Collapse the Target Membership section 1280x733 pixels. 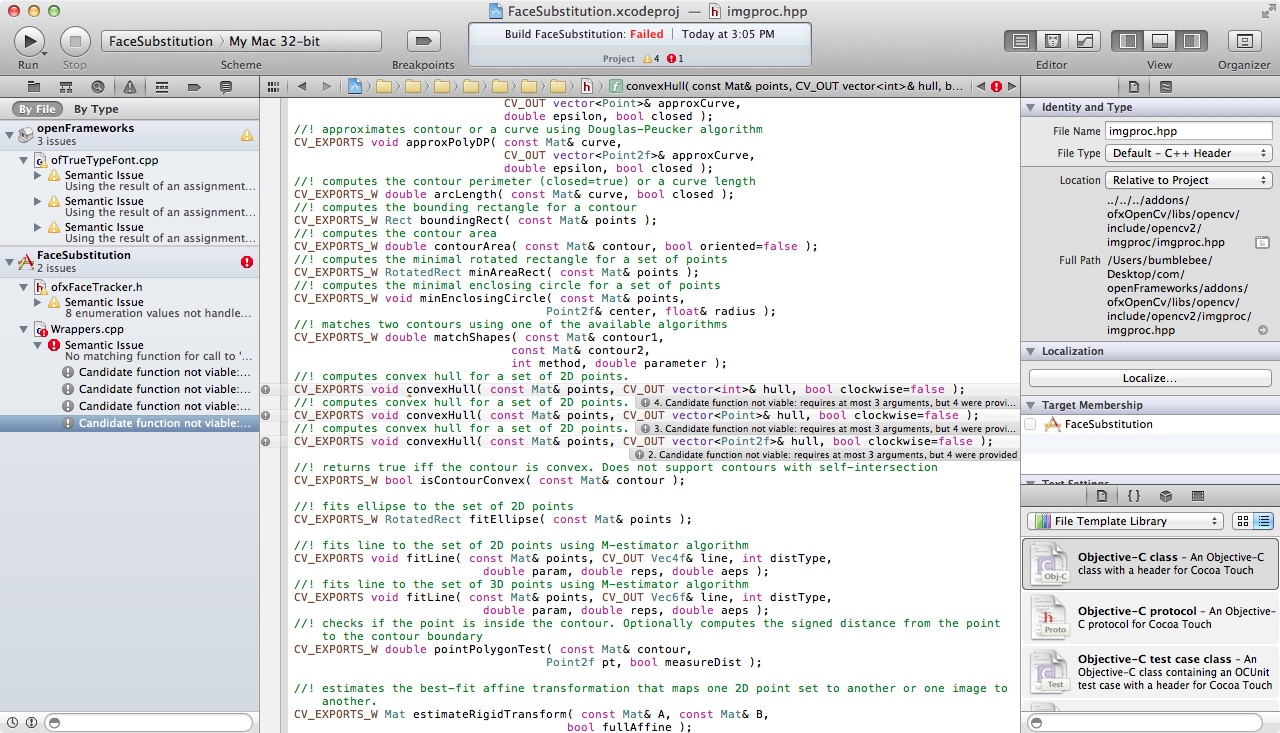point(1031,405)
